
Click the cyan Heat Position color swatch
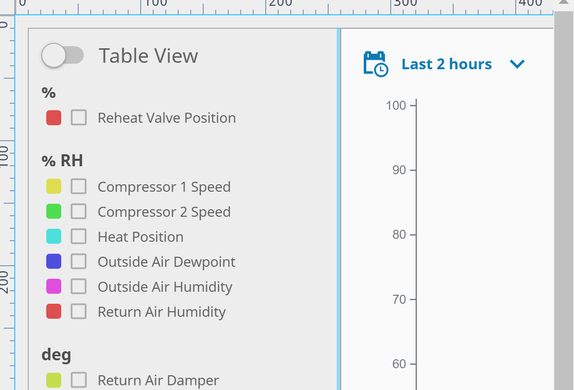pos(54,237)
